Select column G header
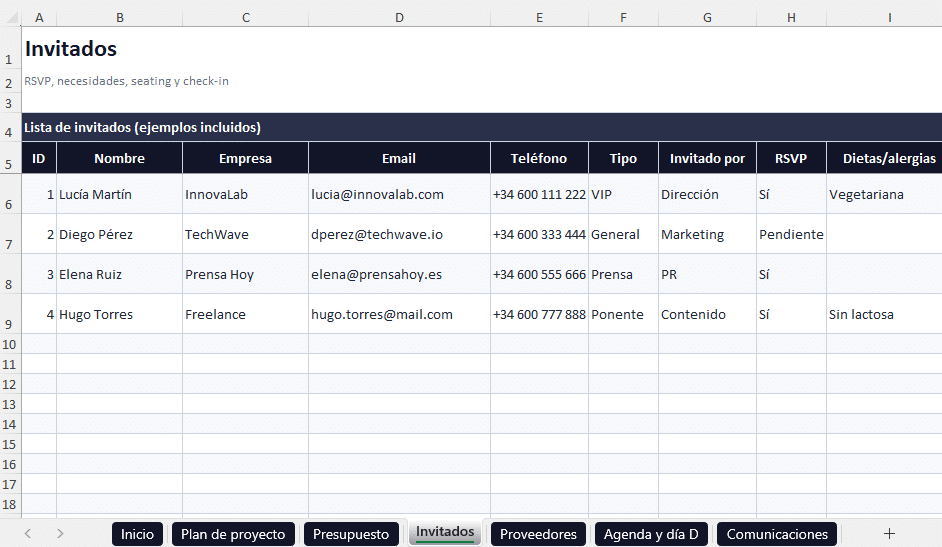Viewport: 942px width, 547px height. pyautogui.click(x=708, y=18)
